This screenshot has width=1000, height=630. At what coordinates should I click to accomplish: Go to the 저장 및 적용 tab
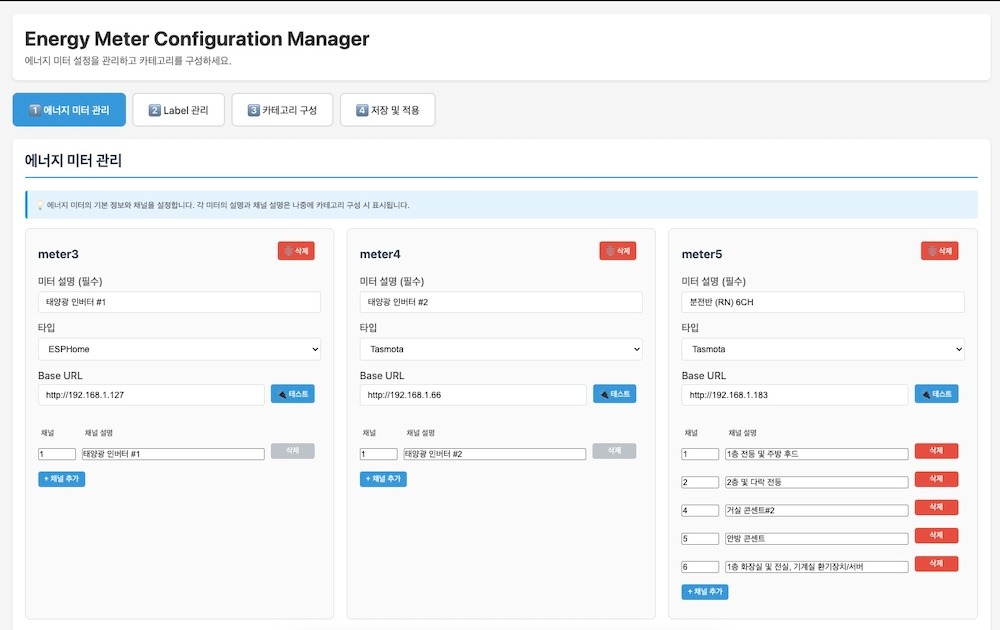387,110
